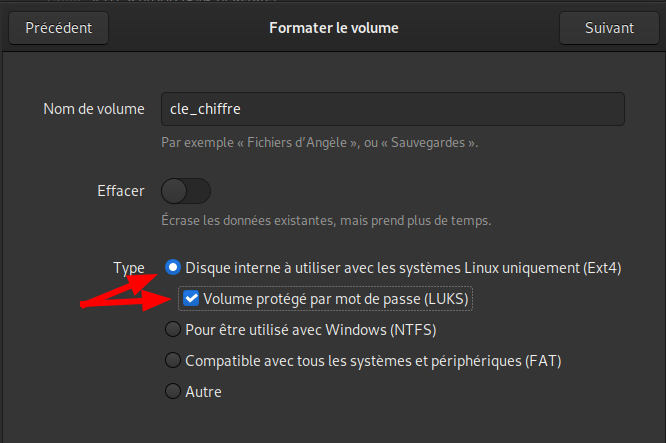Click the Type label text

[129, 268]
